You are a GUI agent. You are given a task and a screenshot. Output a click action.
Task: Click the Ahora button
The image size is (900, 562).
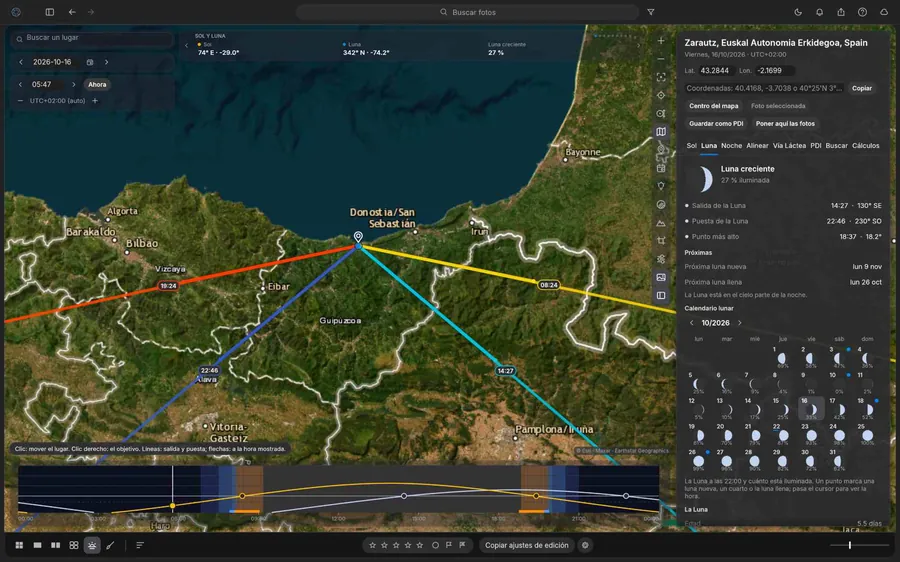(97, 84)
